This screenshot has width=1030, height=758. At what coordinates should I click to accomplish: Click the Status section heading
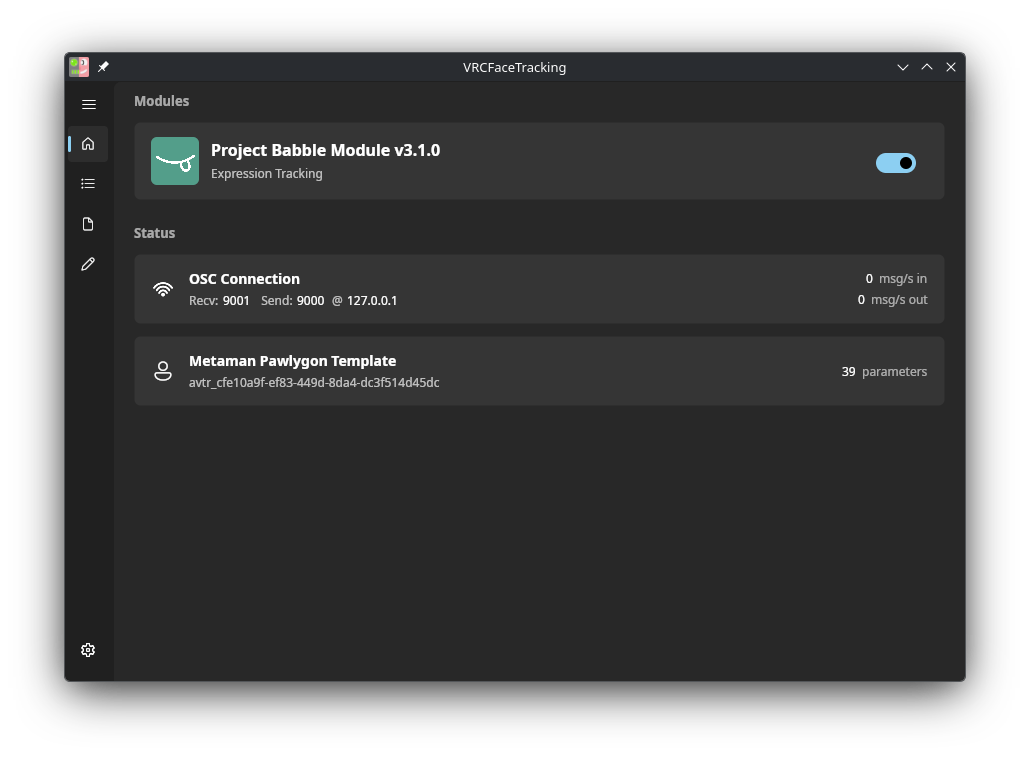[154, 233]
